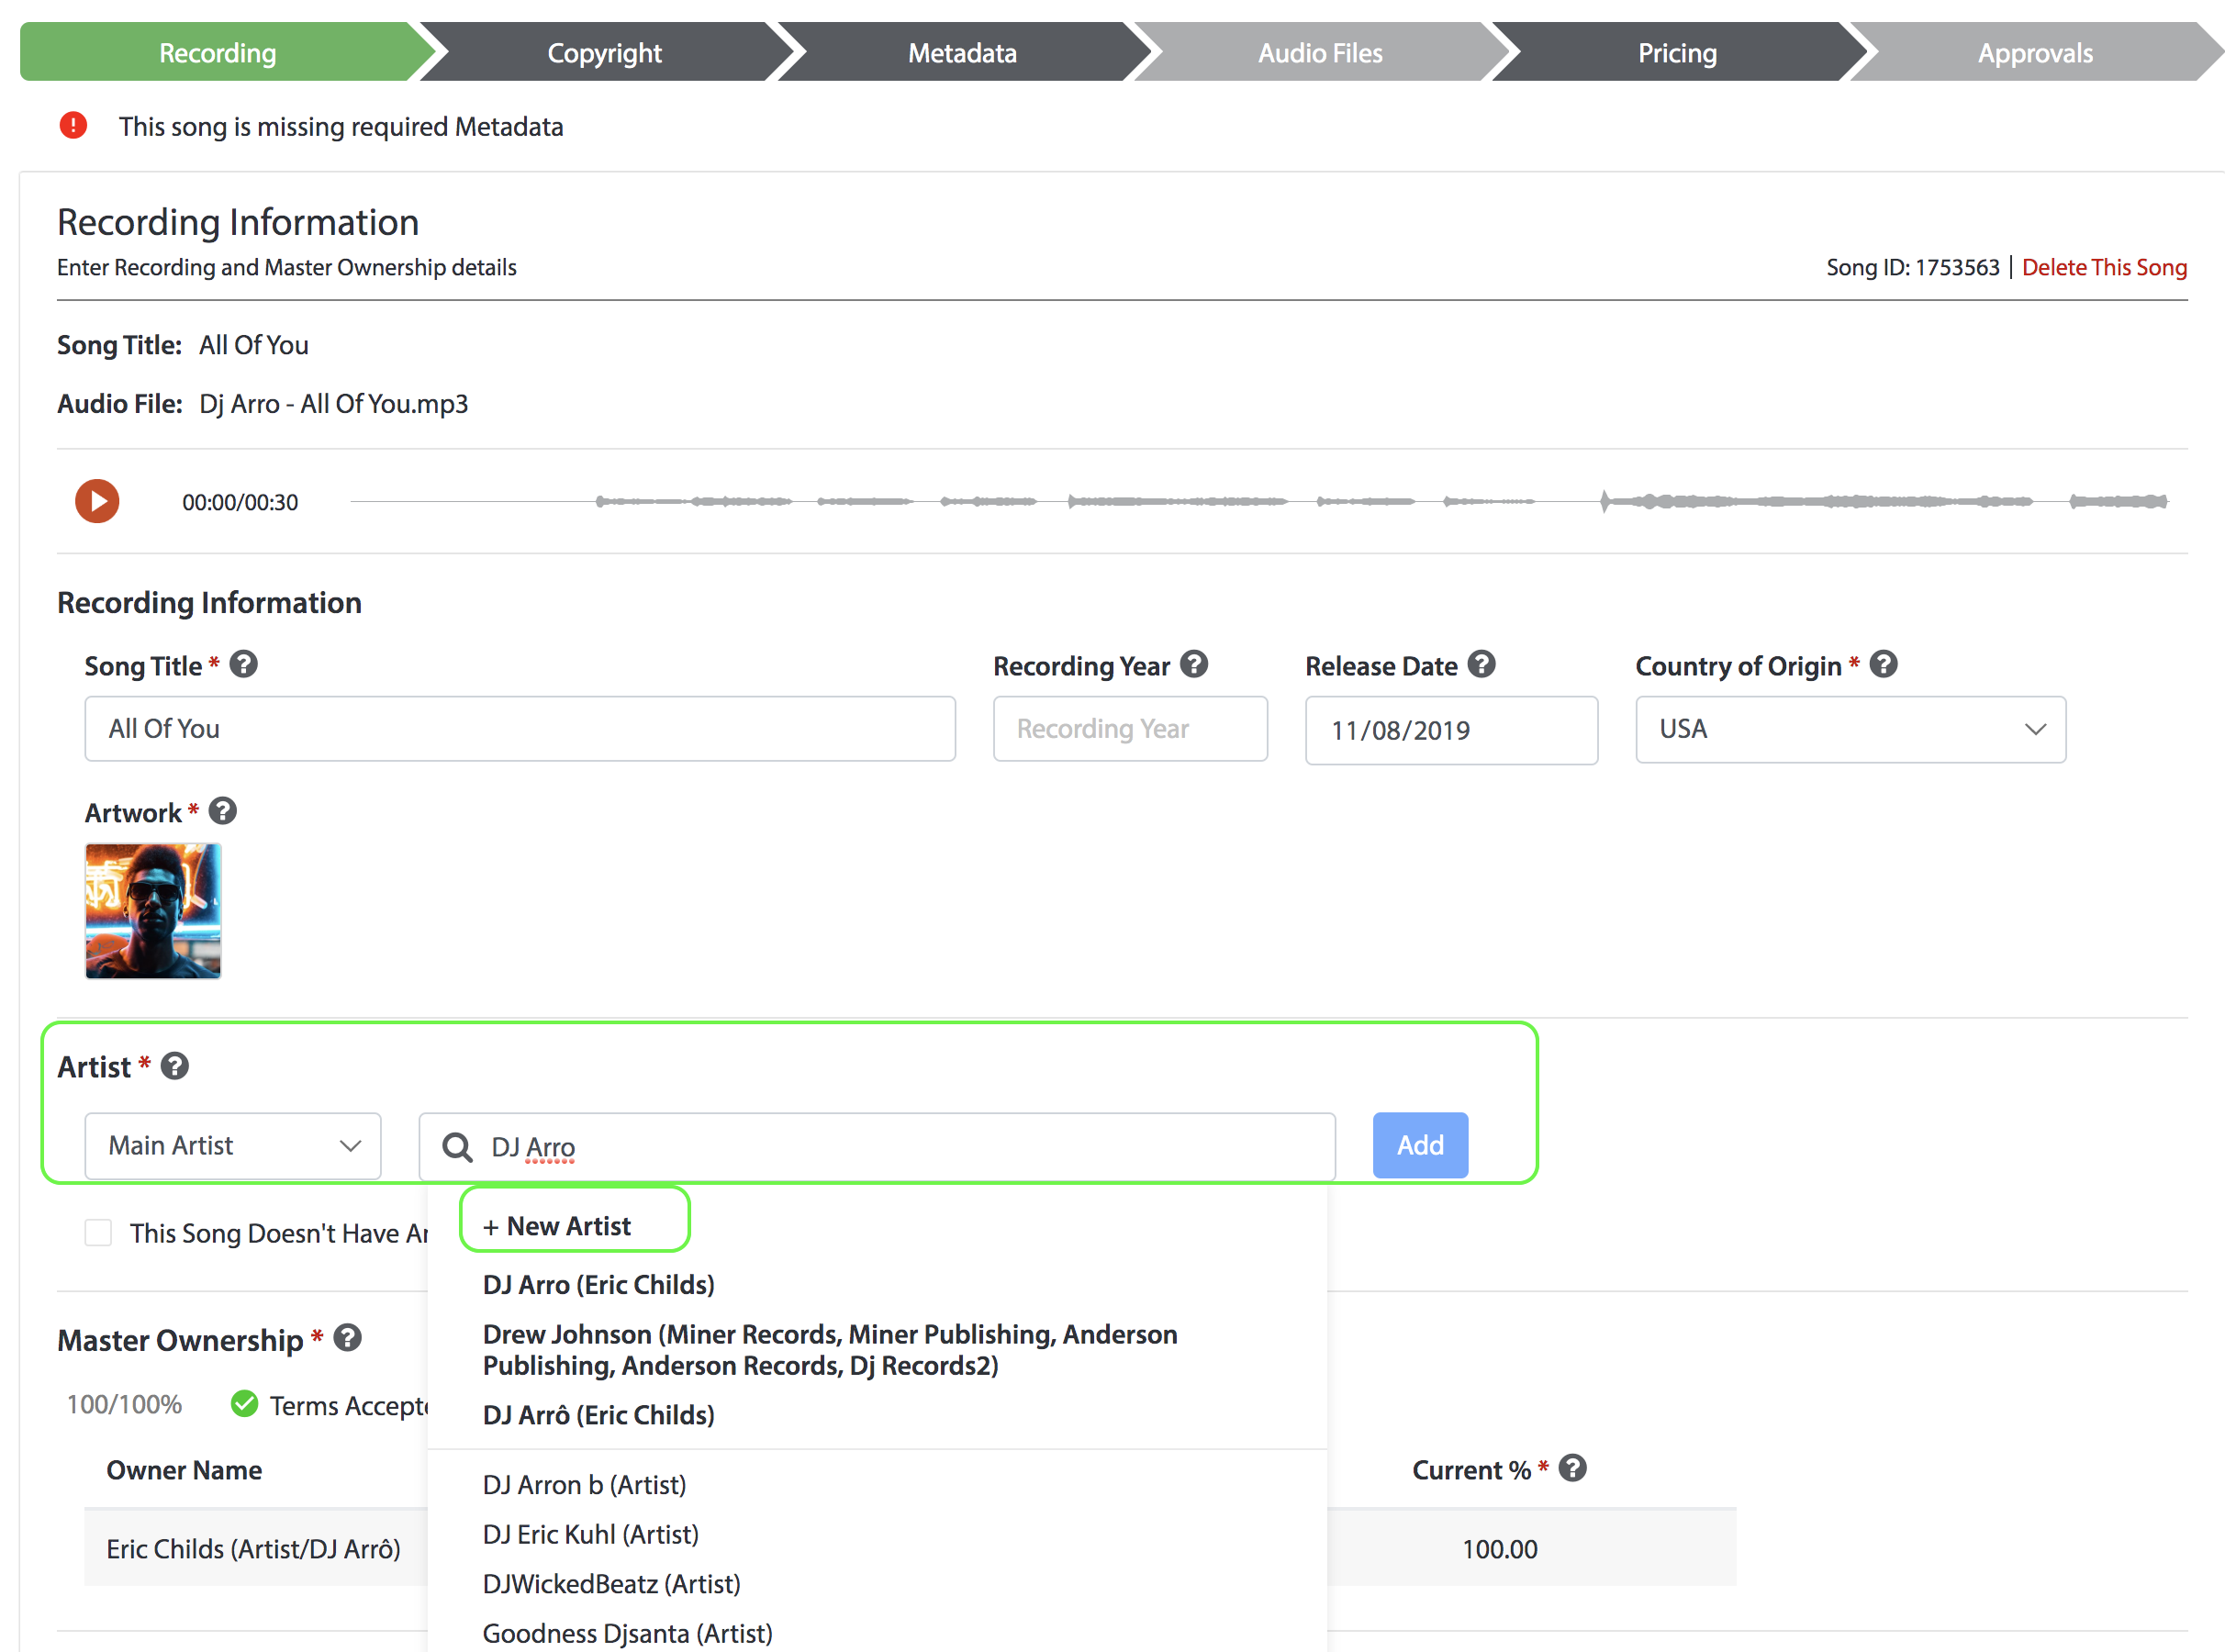Screen dimensions: 2225x1652
Task: Click the artist search magnifier icon
Action: pos(457,1147)
